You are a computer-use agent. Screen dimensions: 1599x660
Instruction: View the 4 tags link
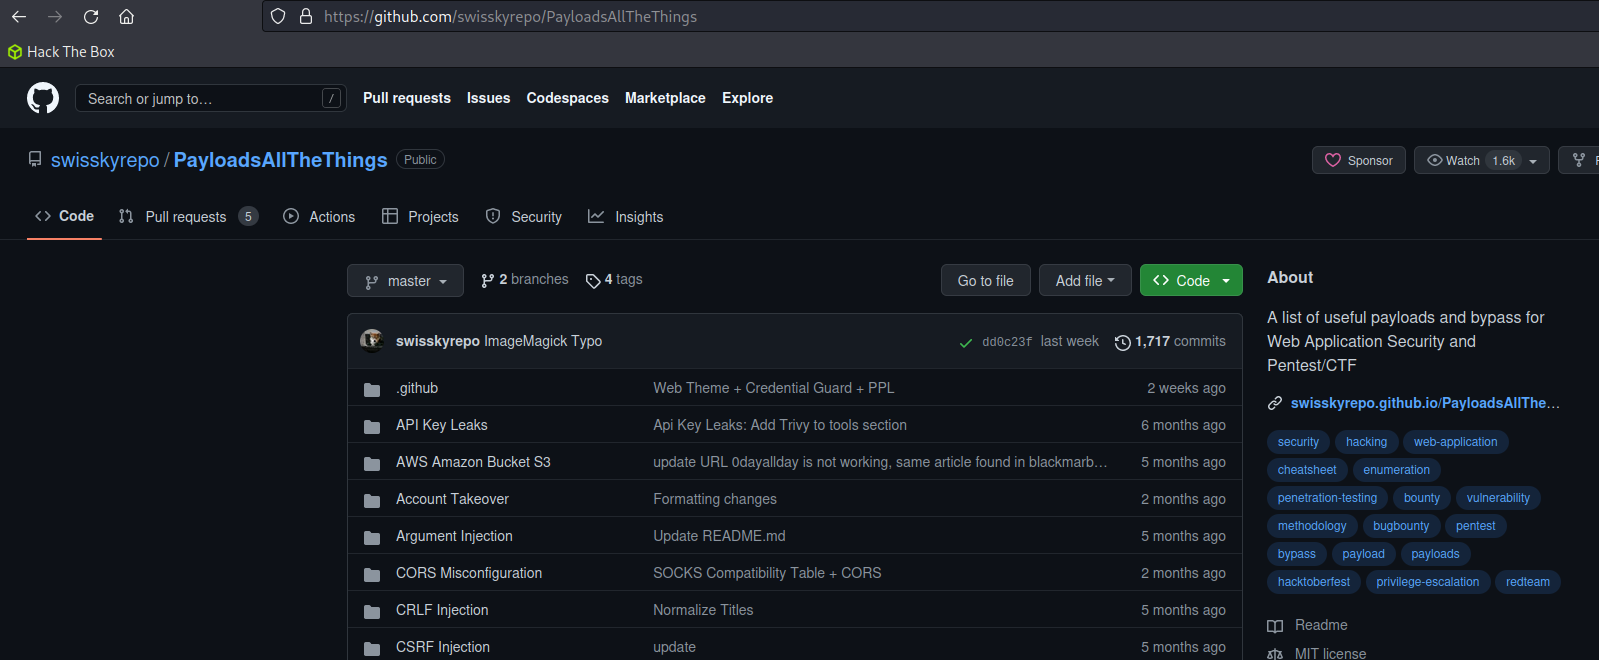[614, 280]
